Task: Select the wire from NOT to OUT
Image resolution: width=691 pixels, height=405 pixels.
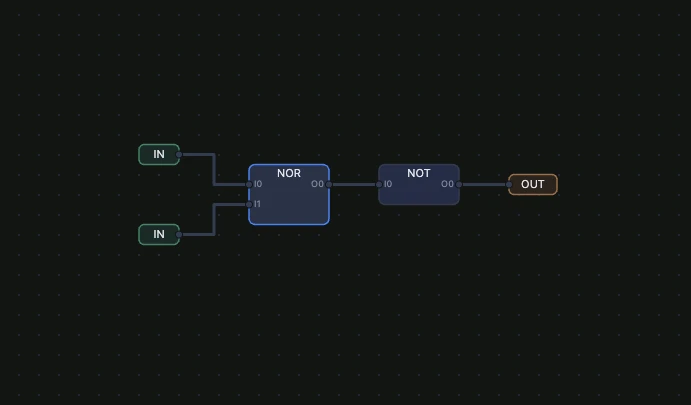Action: click(484, 184)
